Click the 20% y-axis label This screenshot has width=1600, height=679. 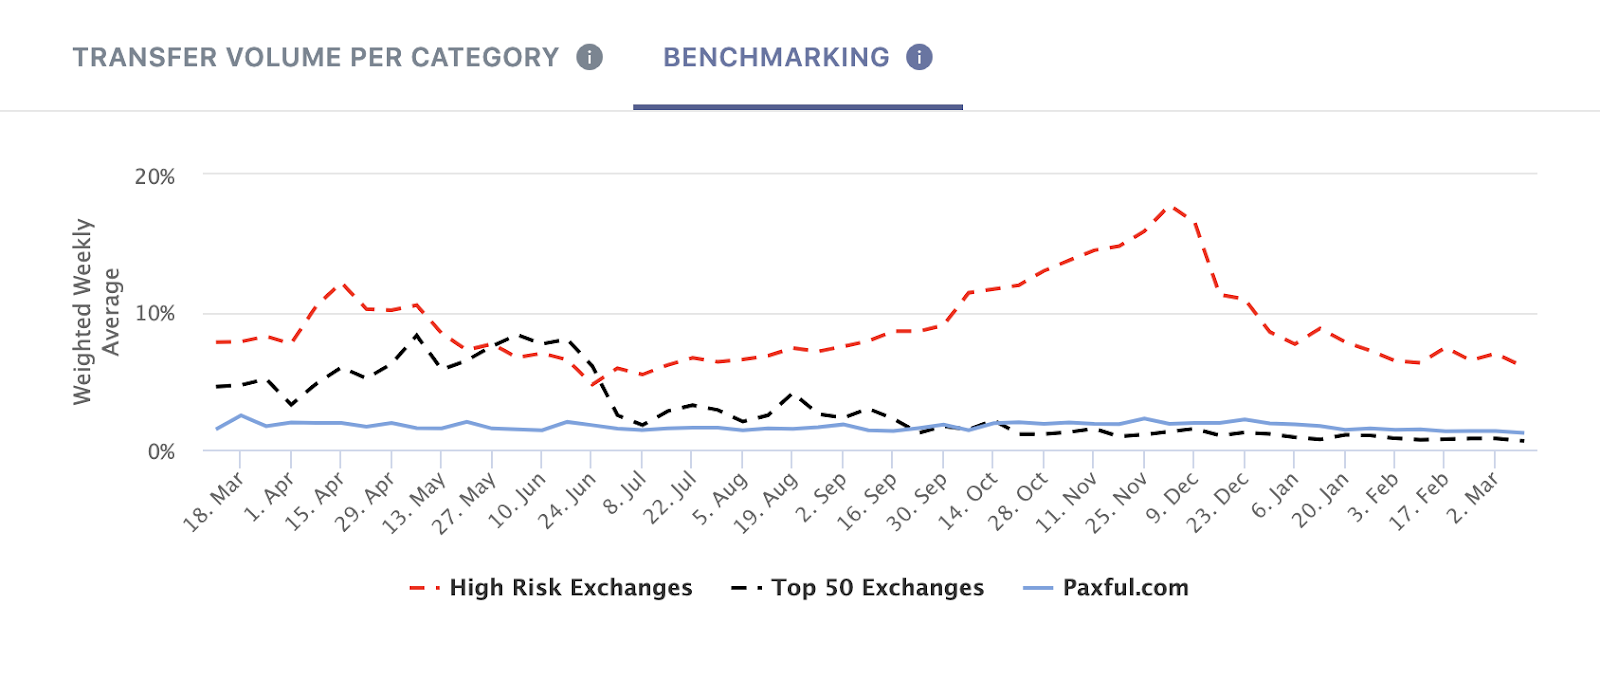pyautogui.click(x=155, y=177)
